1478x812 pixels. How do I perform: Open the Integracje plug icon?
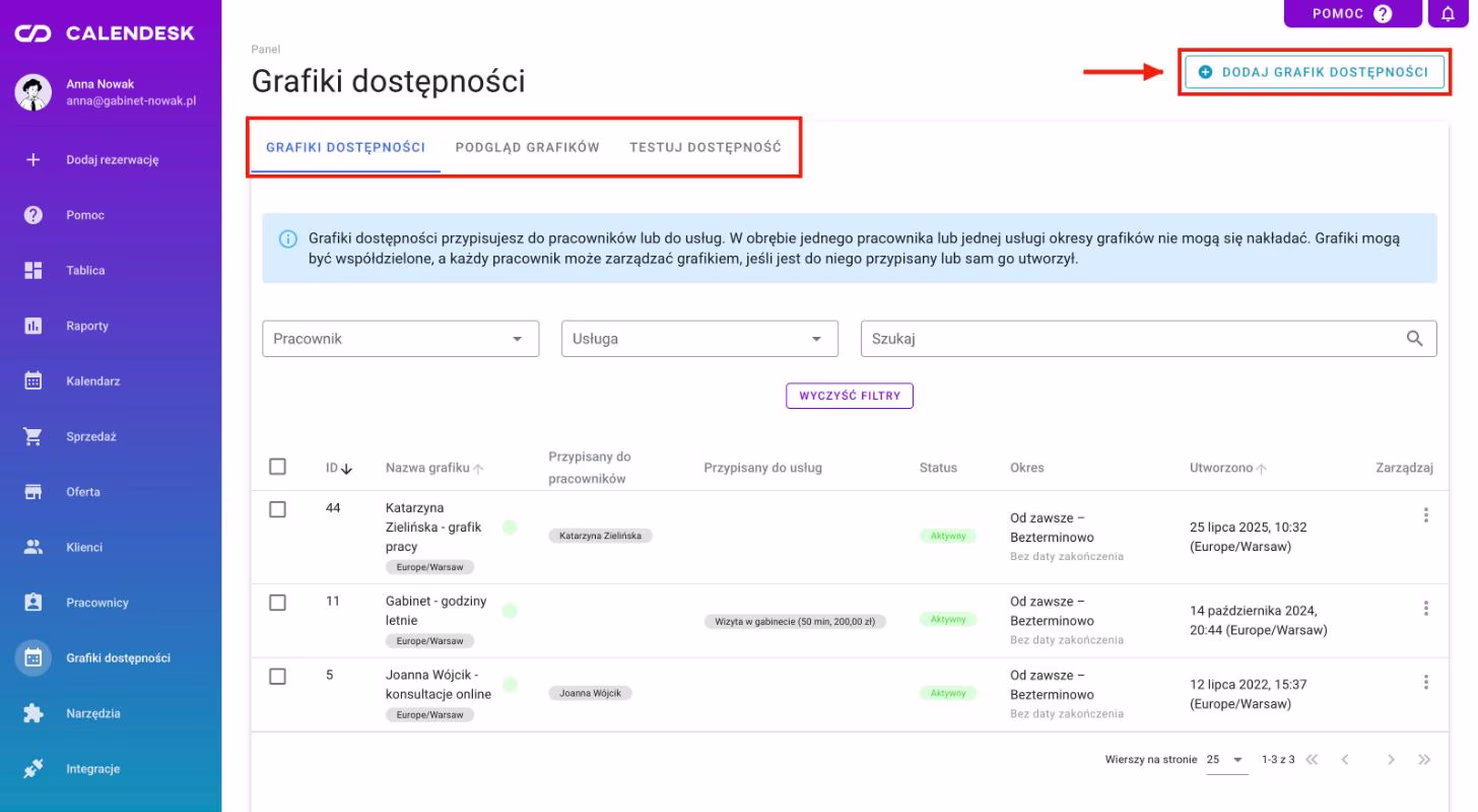[33, 769]
